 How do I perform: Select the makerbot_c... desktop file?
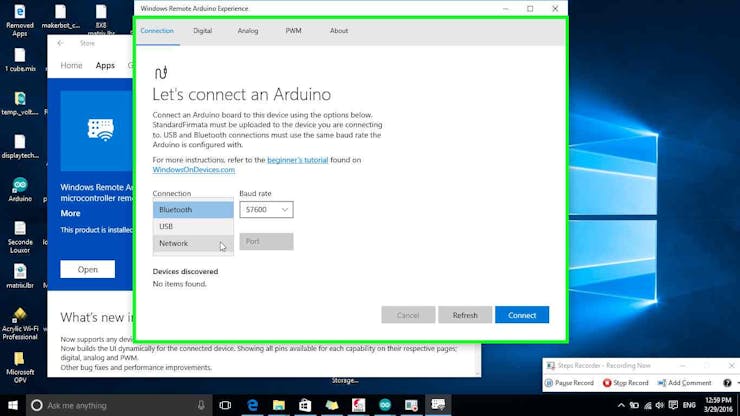tap(60, 17)
